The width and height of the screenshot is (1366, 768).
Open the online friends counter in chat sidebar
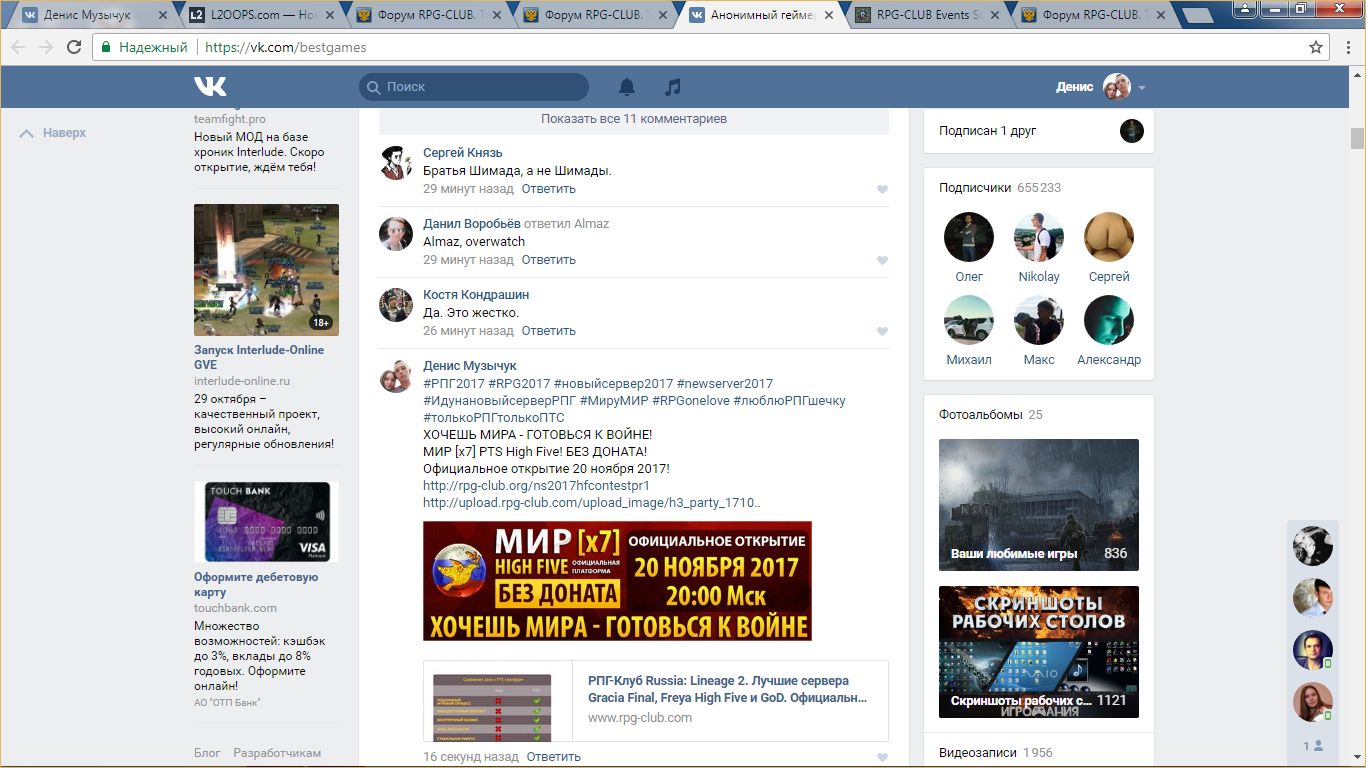pyautogui.click(x=1313, y=746)
